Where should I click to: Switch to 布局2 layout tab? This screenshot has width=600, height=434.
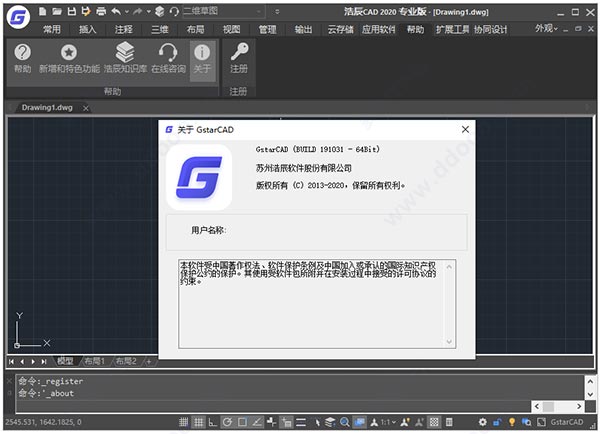[126, 361]
